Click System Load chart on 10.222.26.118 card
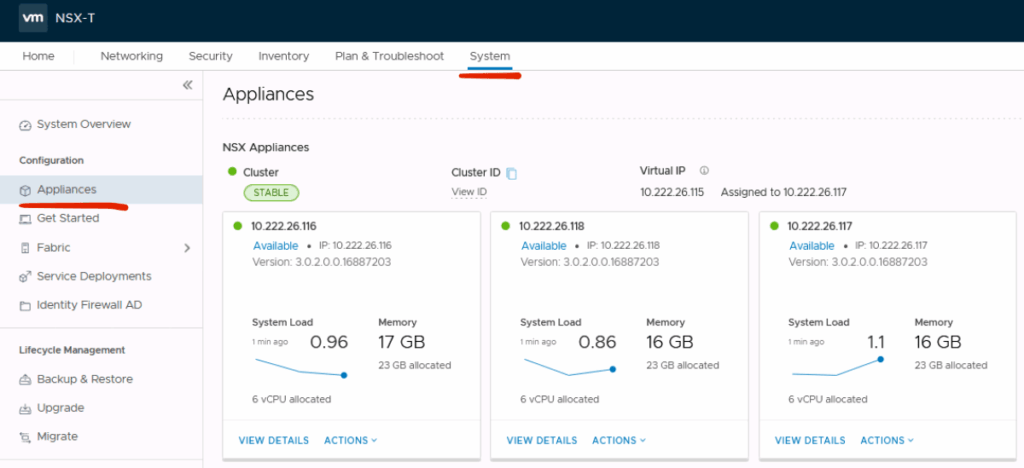 pos(568,367)
